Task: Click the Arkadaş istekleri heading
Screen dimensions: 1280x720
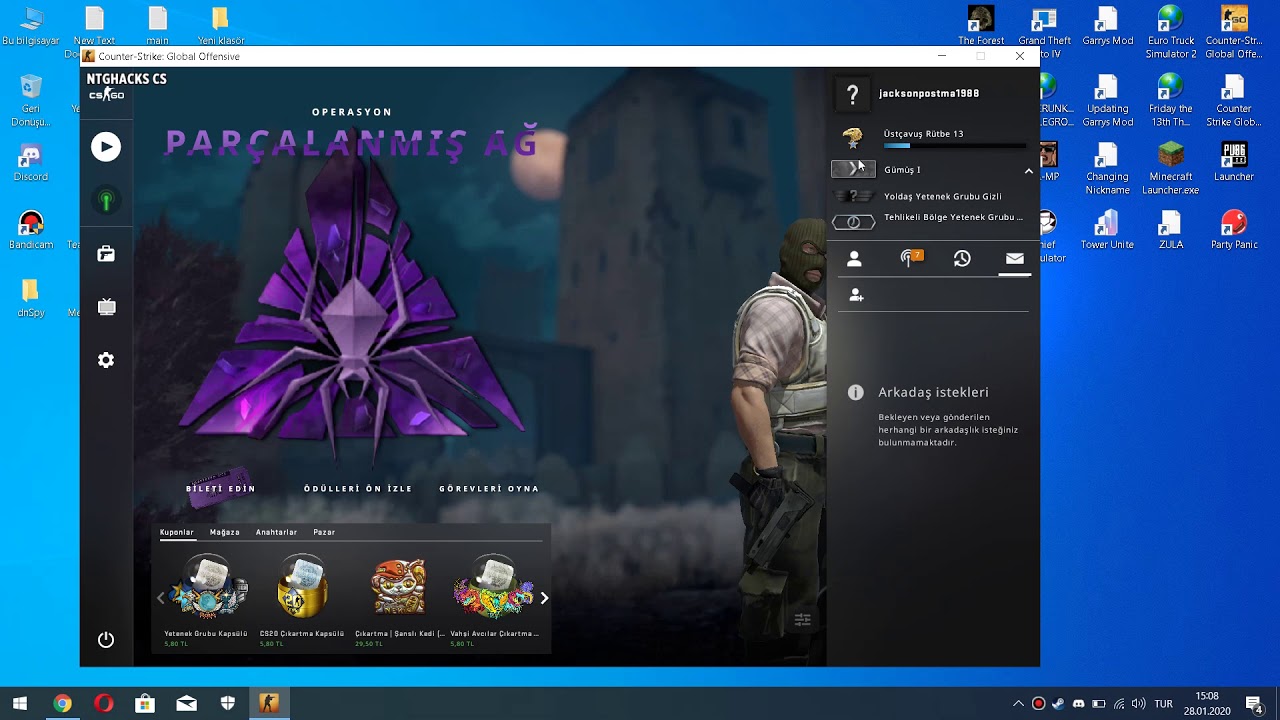Action: click(x=933, y=392)
